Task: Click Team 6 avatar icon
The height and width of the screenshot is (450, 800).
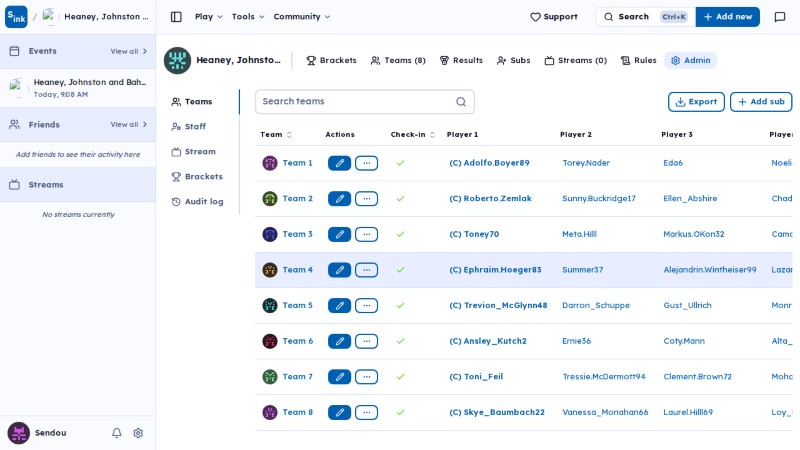Action: [x=269, y=341]
